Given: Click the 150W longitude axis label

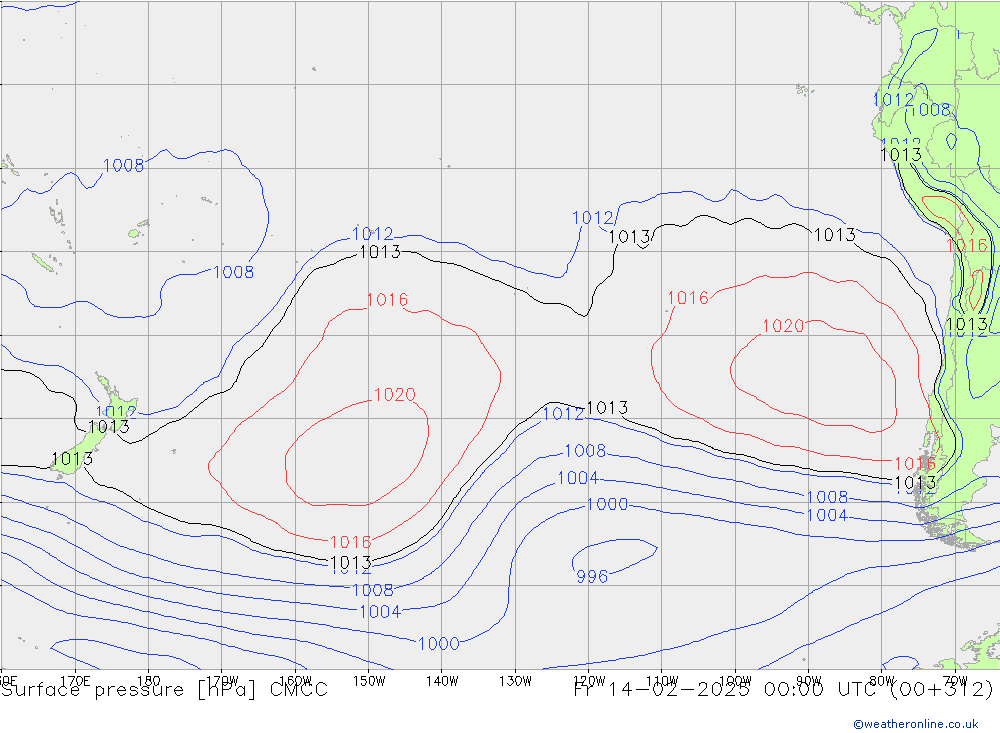Looking at the screenshot, I should (369, 681).
